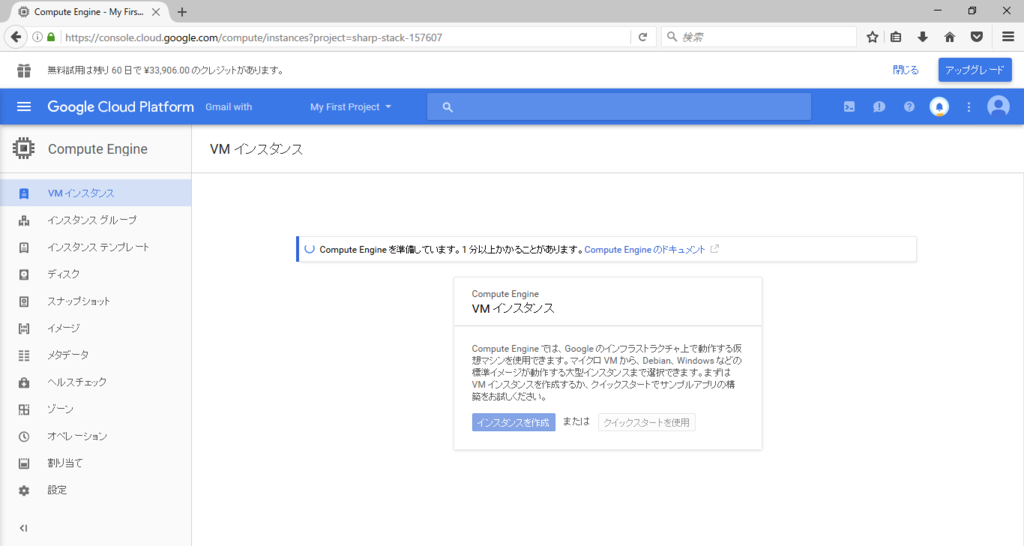The width and height of the screenshot is (1024, 546).
Task: Click the Gmail with text in header
Action: tap(229, 106)
